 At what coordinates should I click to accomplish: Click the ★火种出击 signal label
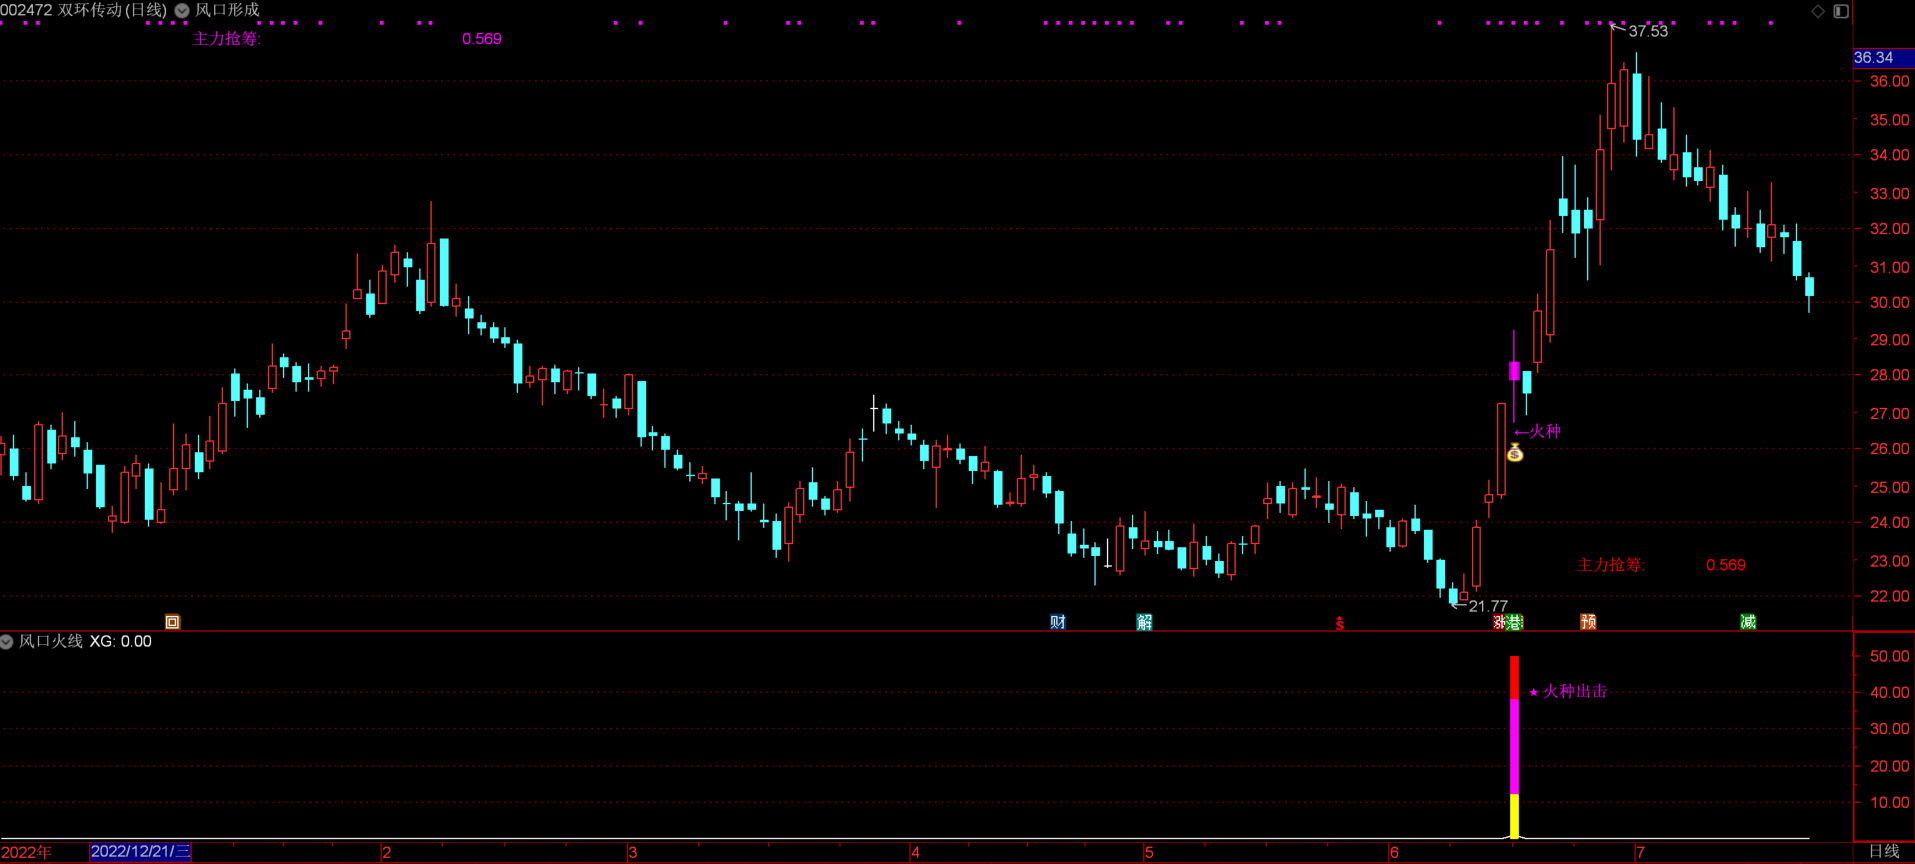[x=1568, y=692]
